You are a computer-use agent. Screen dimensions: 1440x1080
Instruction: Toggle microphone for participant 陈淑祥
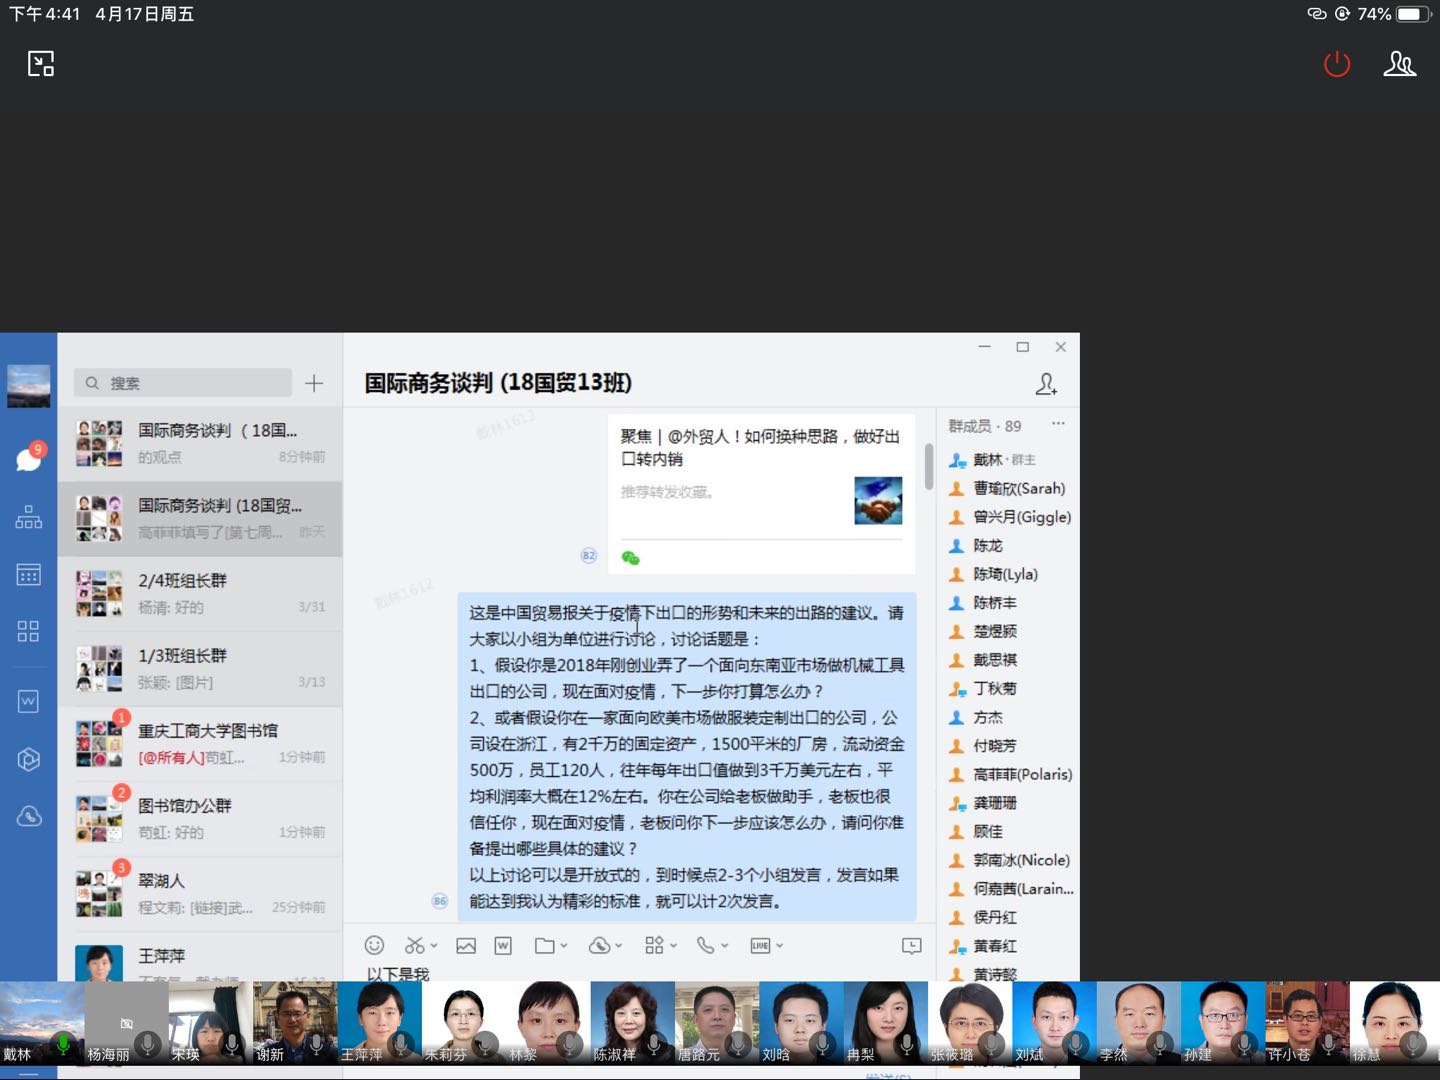[x=654, y=1044]
